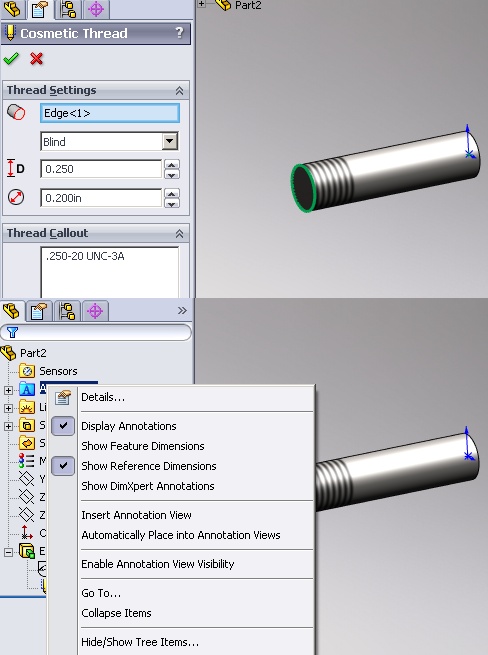Viewport: 488px width, 655px height.
Task: Click the depth D icon
Action: [x=16, y=168]
